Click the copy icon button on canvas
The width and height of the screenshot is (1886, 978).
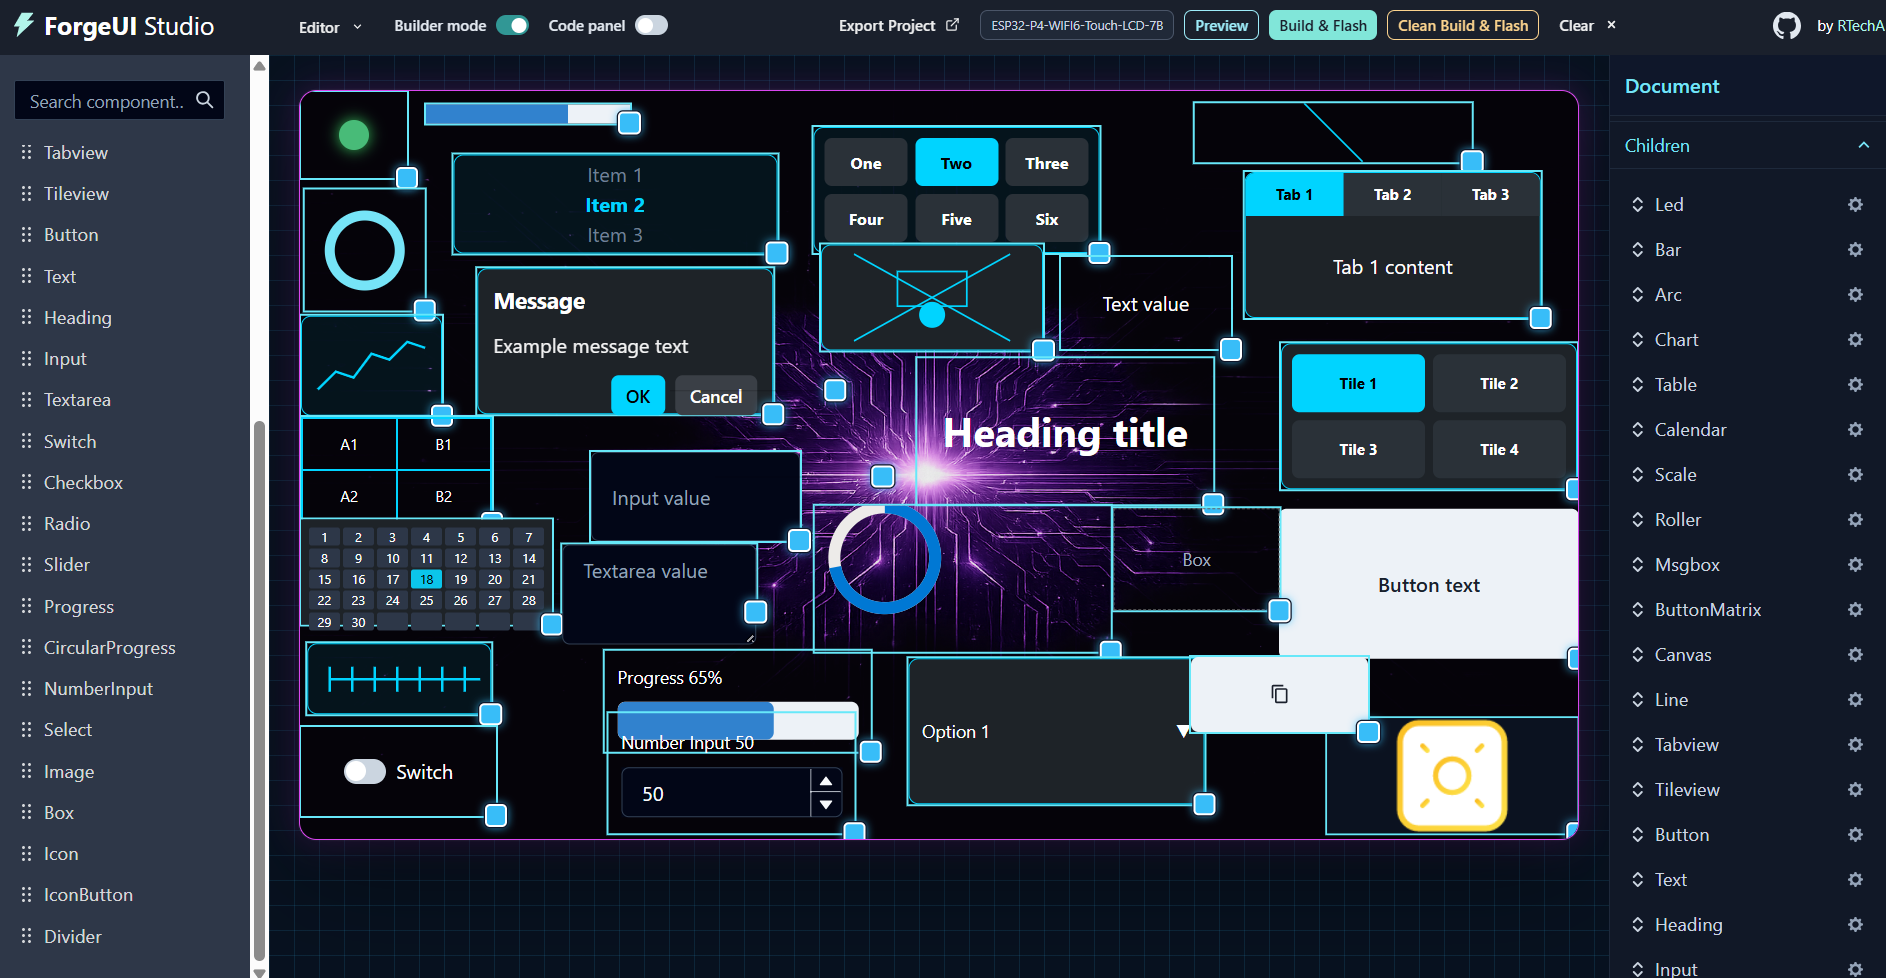tap(1279, 694)
